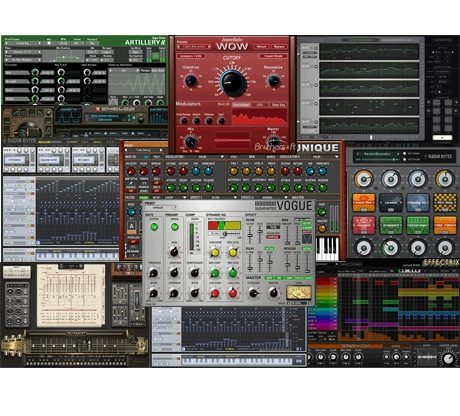Image resolution: width=460 pixels, height=416 pixels.
Task: Click the chord sheet display in Guitarist
Action: click(70, 295)
